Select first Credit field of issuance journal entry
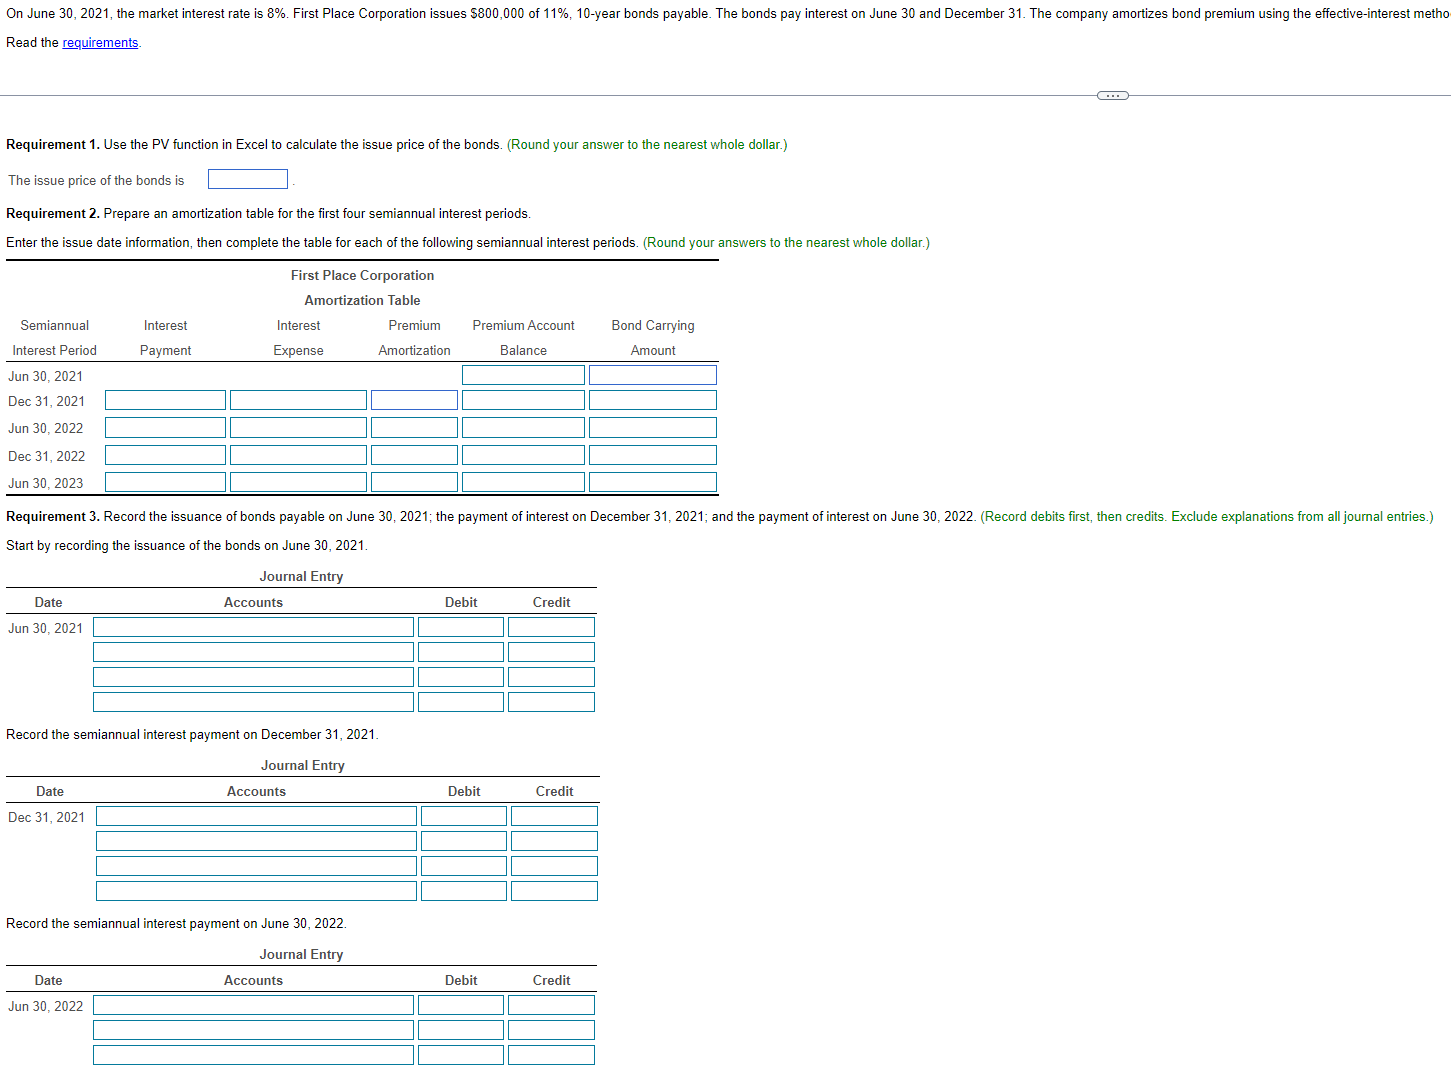This screenshot has width=1451, height=1071. pos(551,626)
